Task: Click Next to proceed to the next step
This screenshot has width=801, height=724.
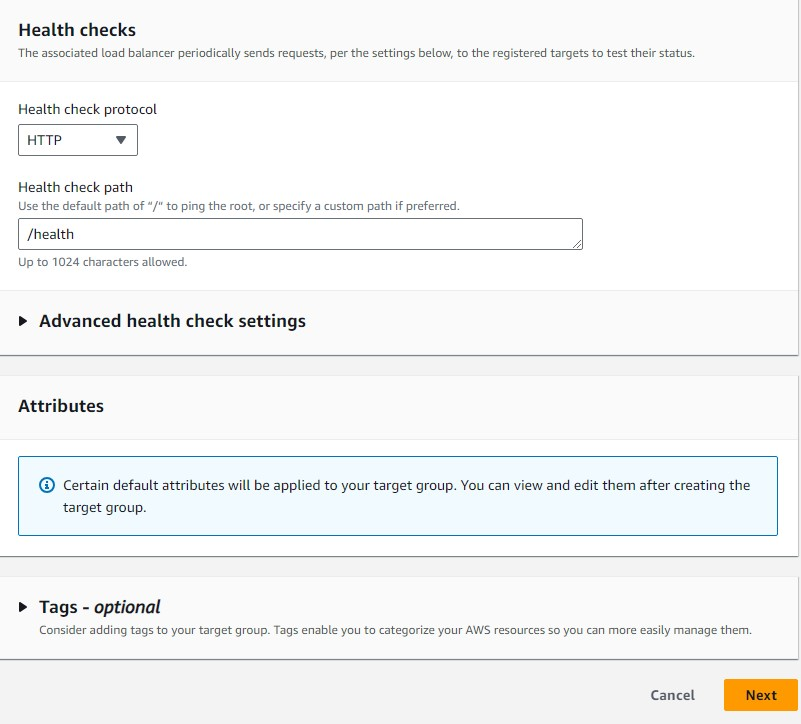Action: 760,695
